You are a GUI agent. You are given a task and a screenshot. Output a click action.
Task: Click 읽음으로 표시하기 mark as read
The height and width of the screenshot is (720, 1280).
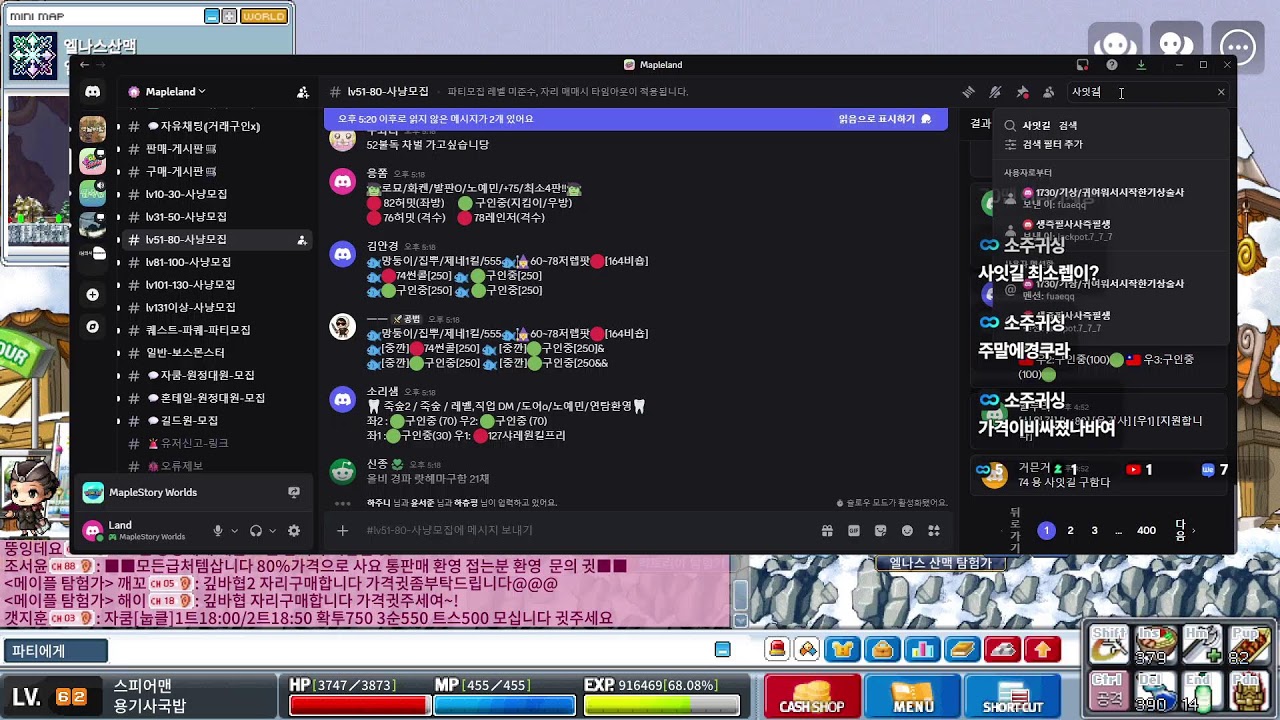coord(885,119)
